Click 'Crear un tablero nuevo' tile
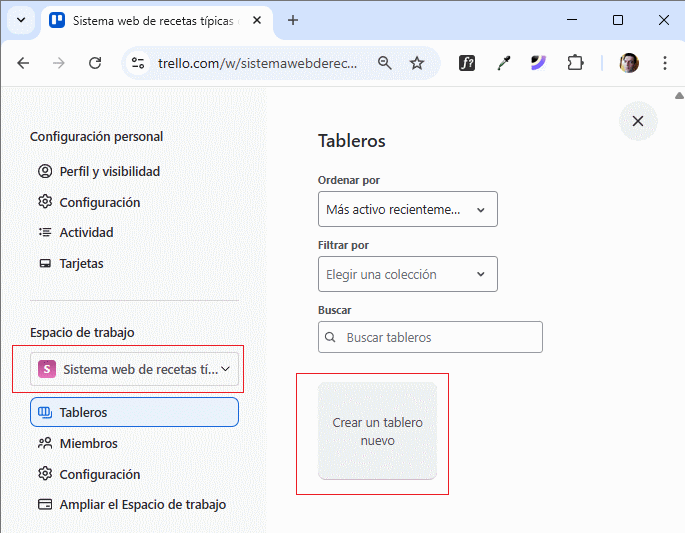 377,431
